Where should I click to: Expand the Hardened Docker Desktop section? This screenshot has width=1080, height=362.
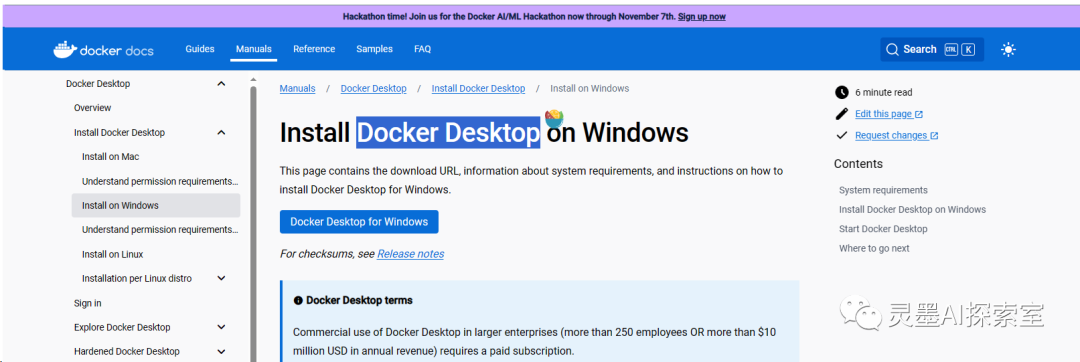pos(221,352)
